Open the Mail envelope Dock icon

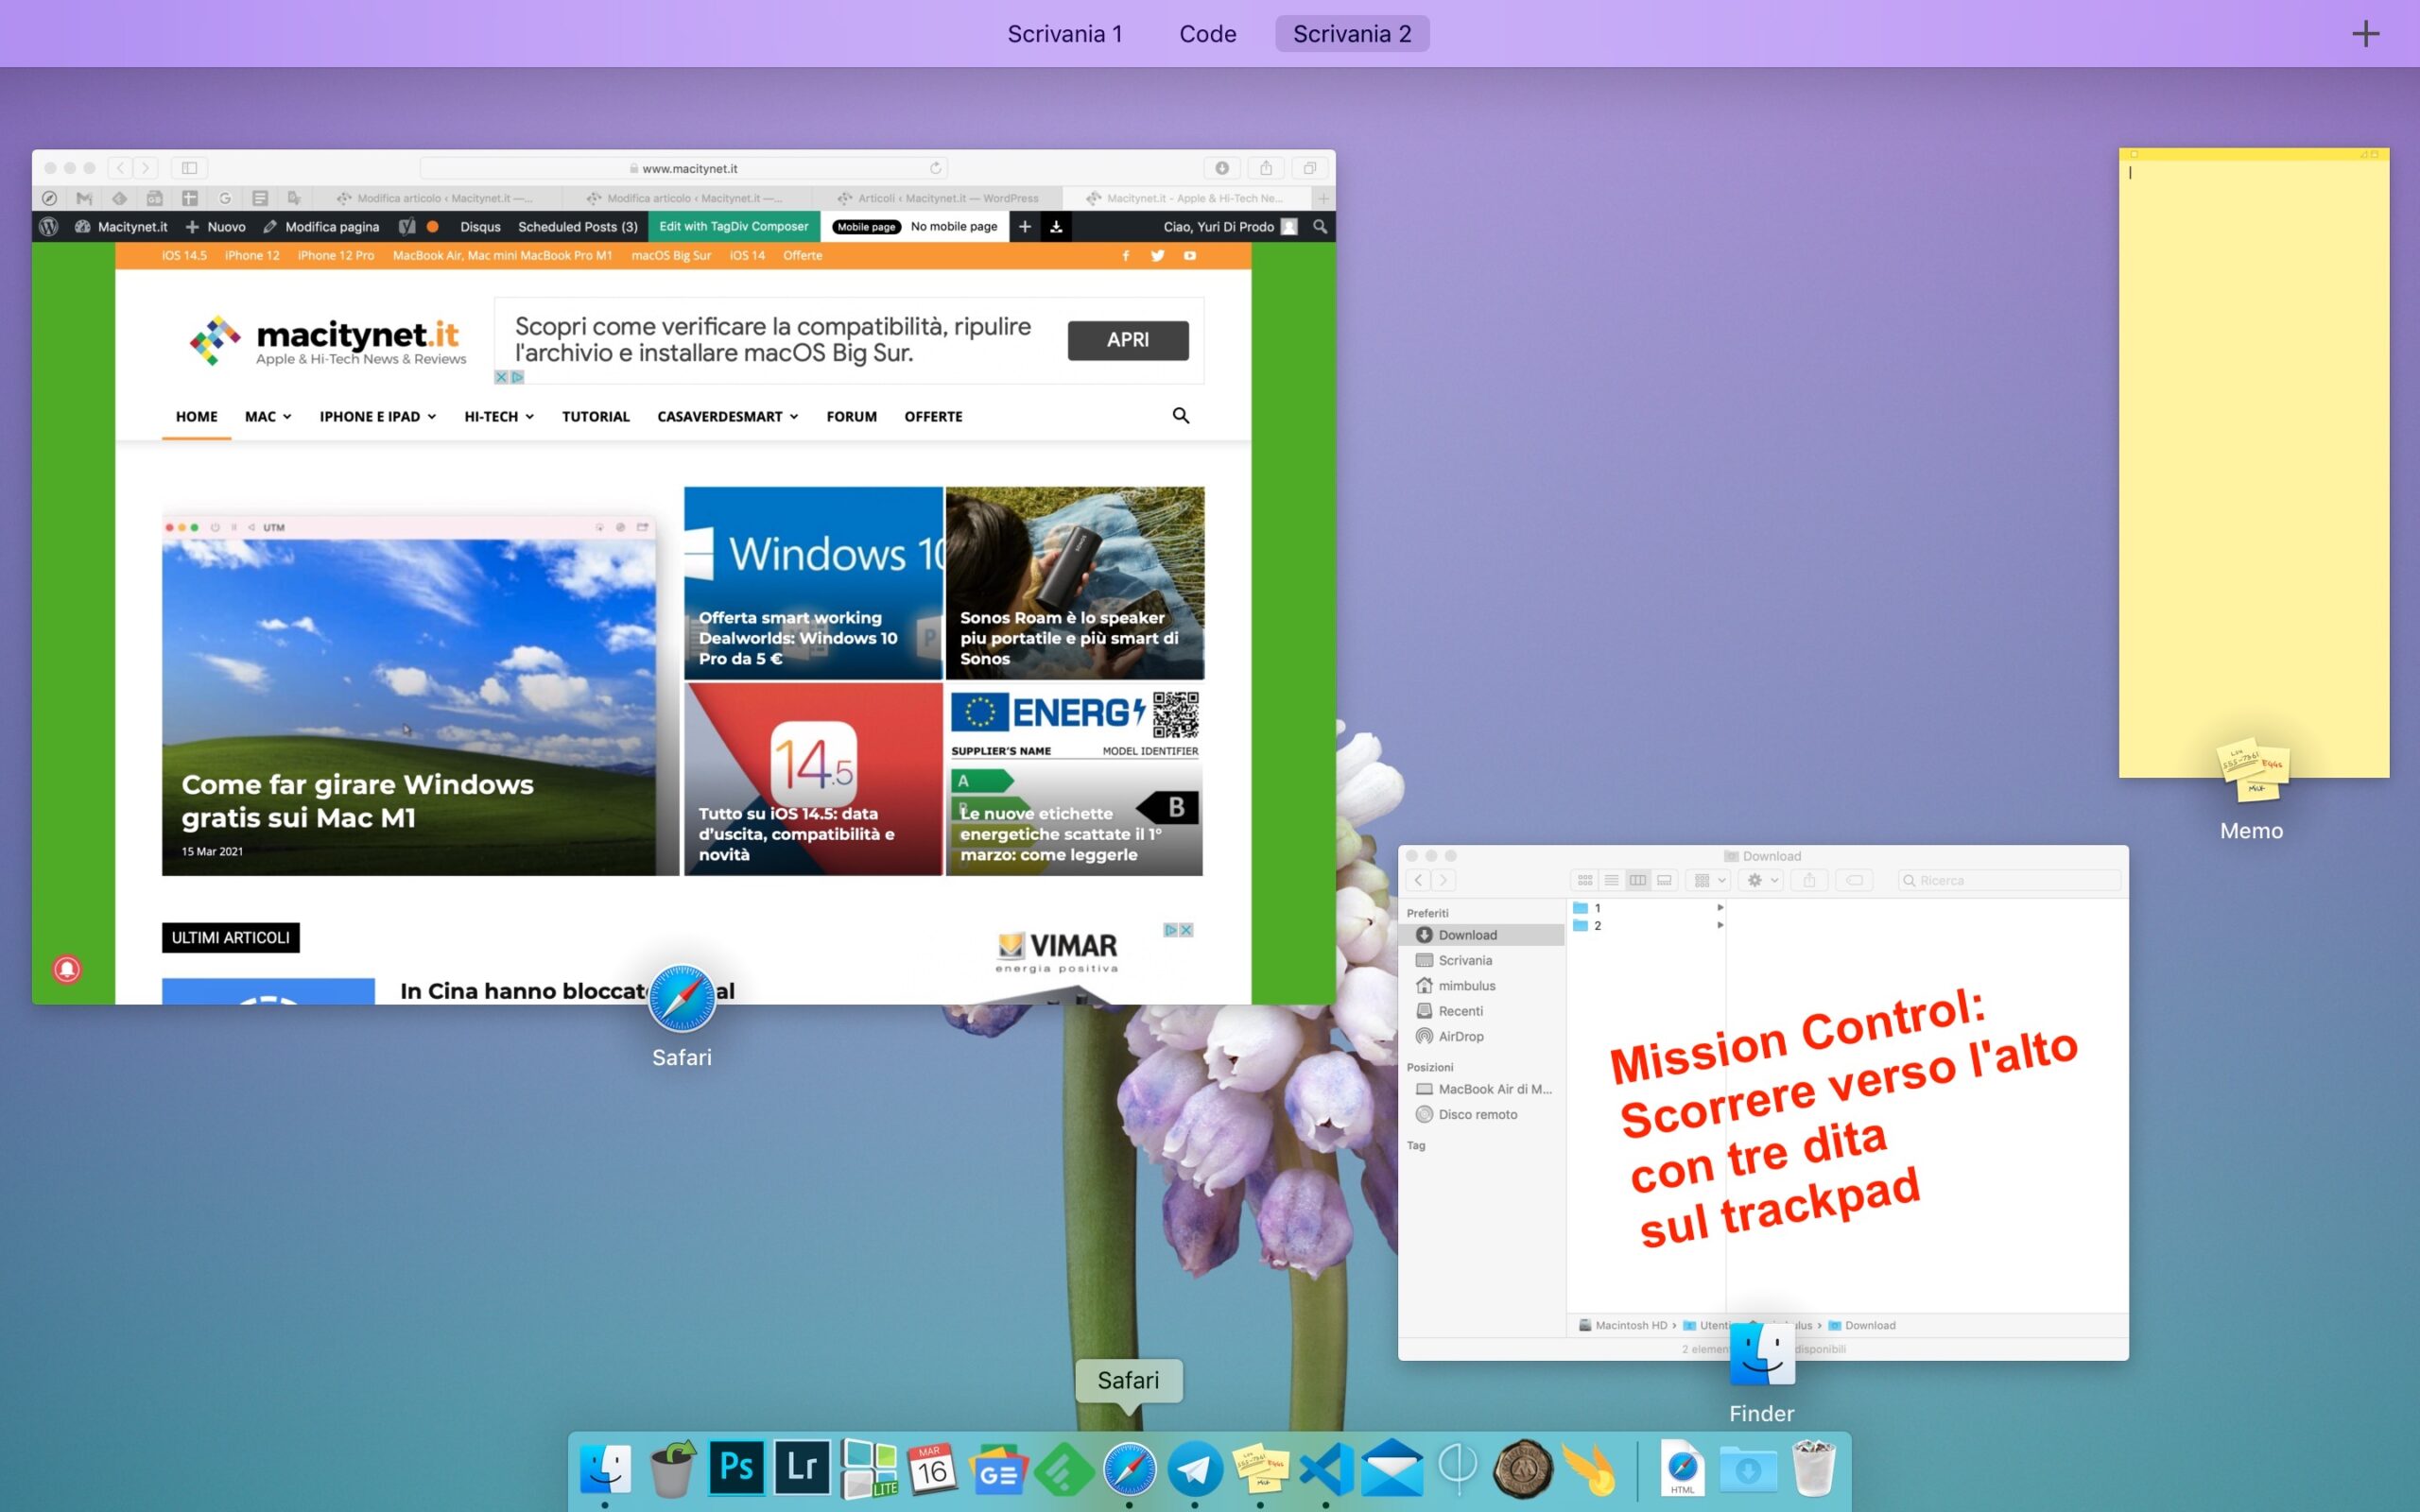coord(1392,1468)
